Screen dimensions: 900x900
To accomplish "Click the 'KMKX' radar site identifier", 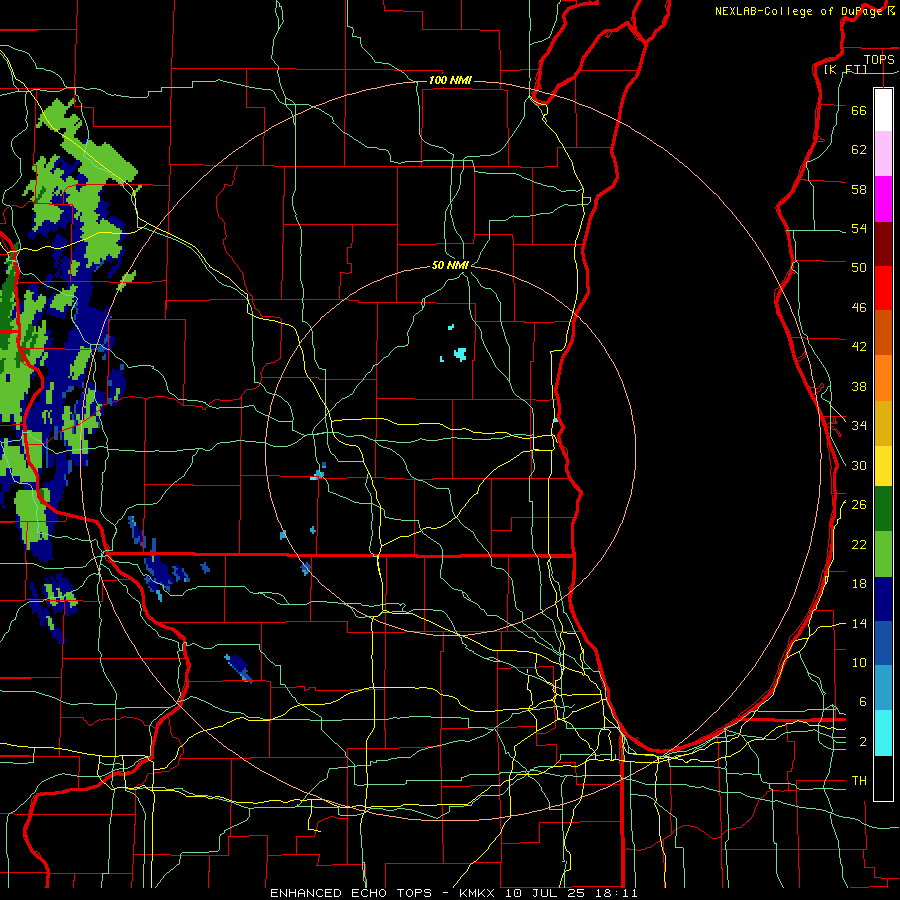I will (x=479, y=893).
